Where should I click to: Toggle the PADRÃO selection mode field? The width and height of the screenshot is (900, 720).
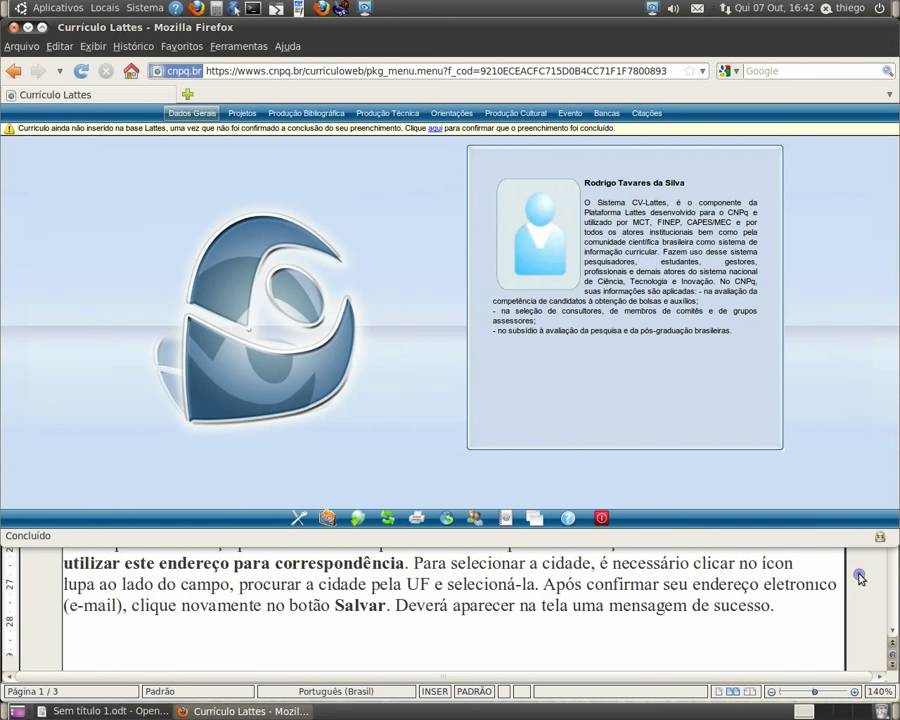tap(474, 691)
